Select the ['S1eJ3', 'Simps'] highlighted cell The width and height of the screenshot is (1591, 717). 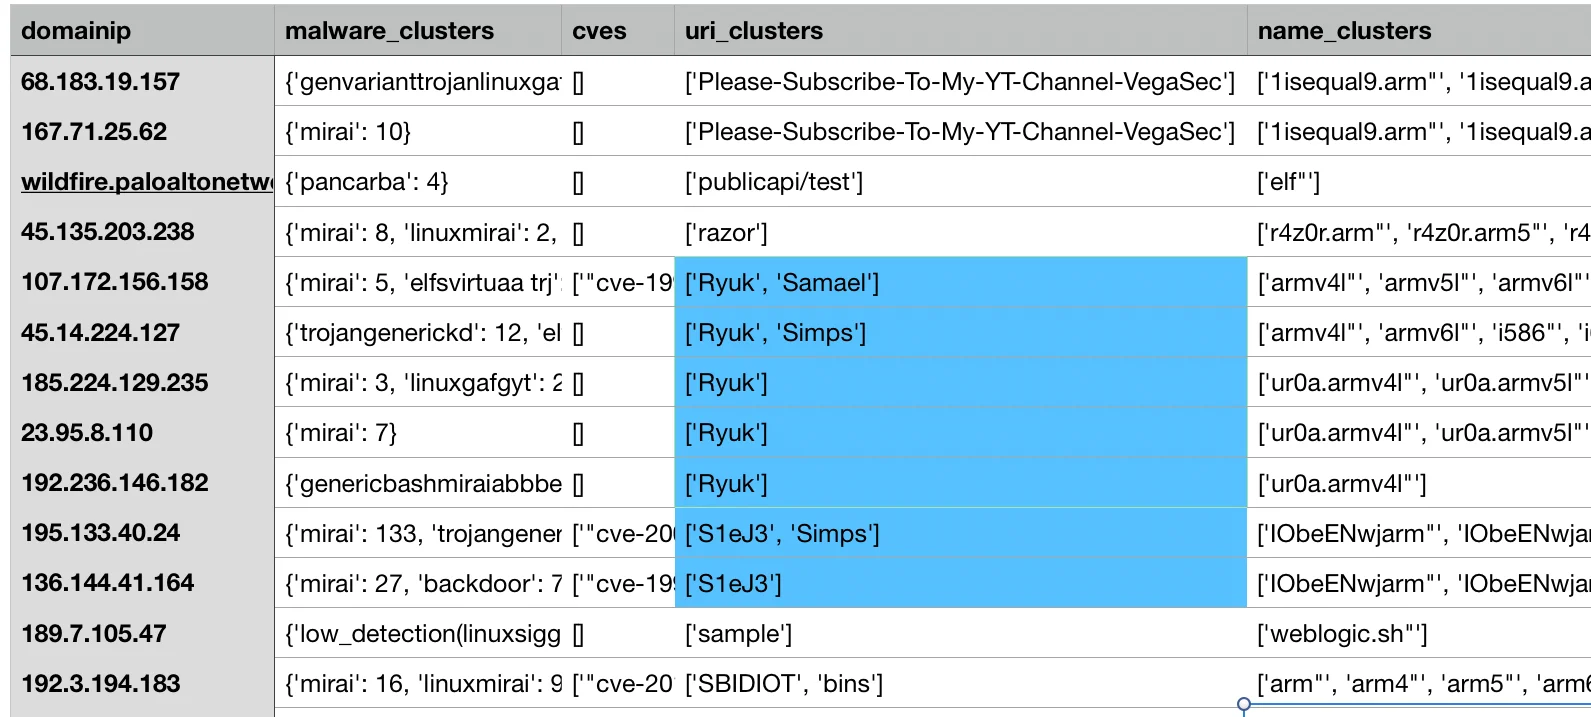click(961, 533)
